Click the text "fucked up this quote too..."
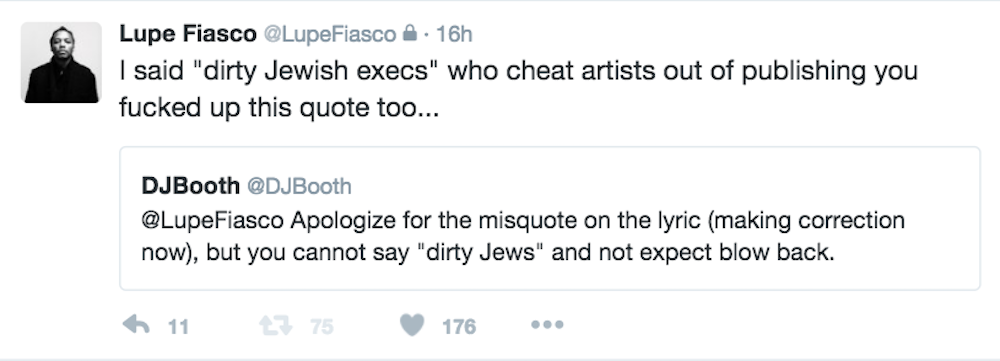This screenshot has width=1000, height=361. pyautogui.click(x=279, y=107)
